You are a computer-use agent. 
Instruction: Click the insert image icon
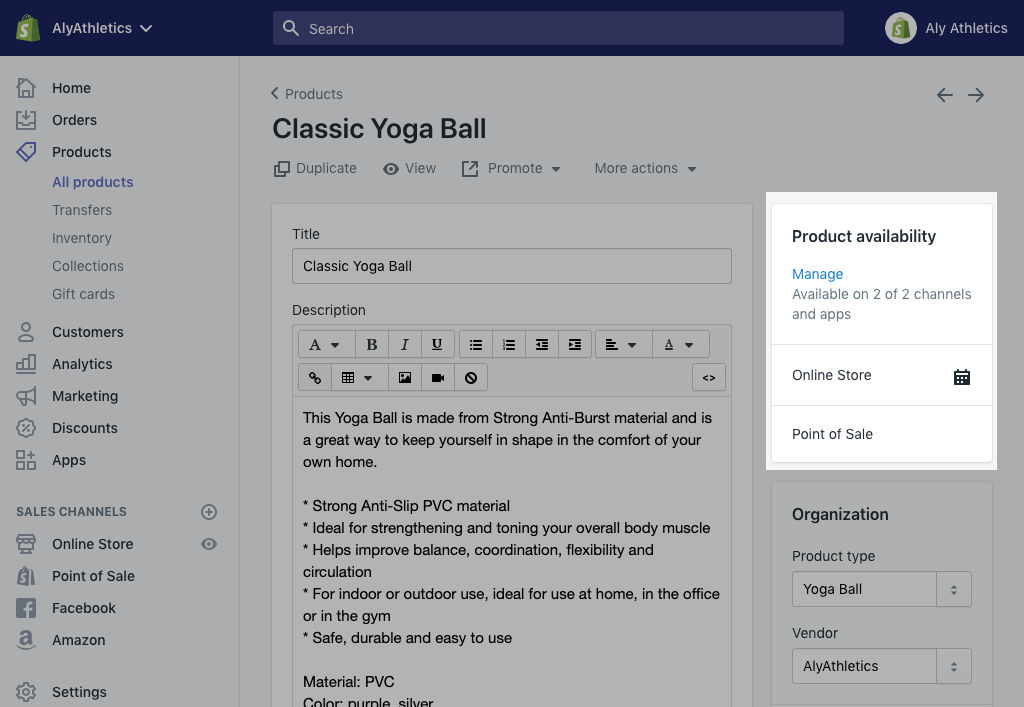[x=404, y=378]
